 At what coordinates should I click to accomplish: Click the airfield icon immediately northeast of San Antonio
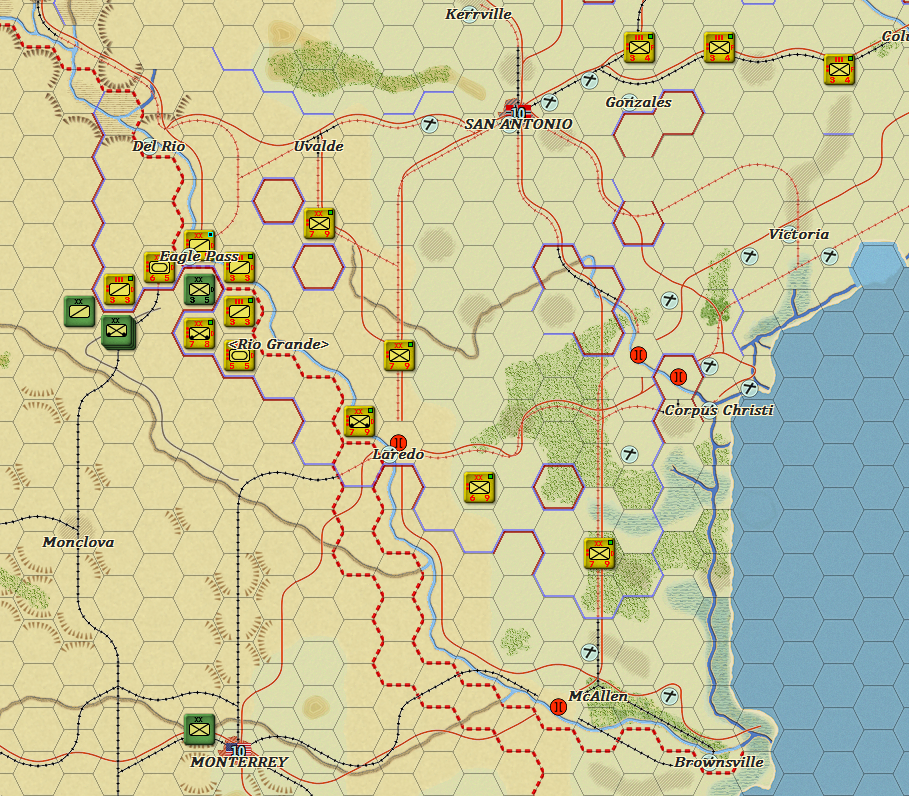tap(550, 103)
